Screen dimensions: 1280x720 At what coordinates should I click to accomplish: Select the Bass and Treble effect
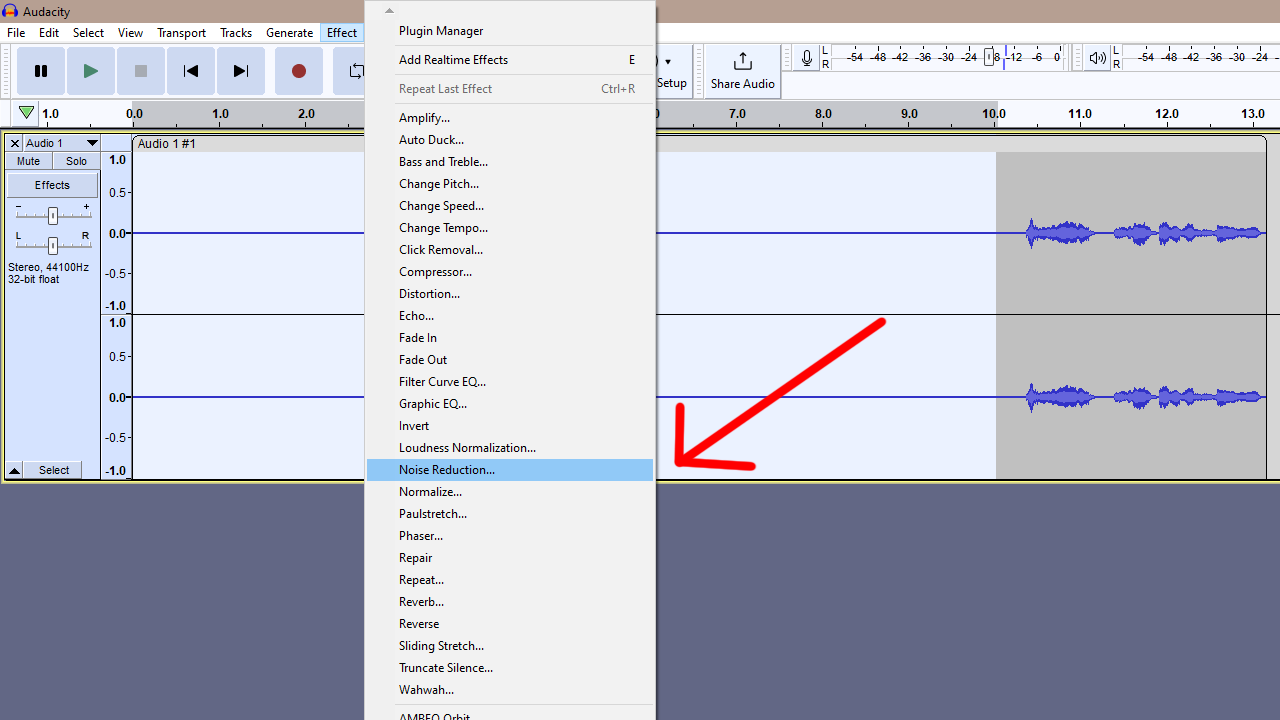pos(510,162)
